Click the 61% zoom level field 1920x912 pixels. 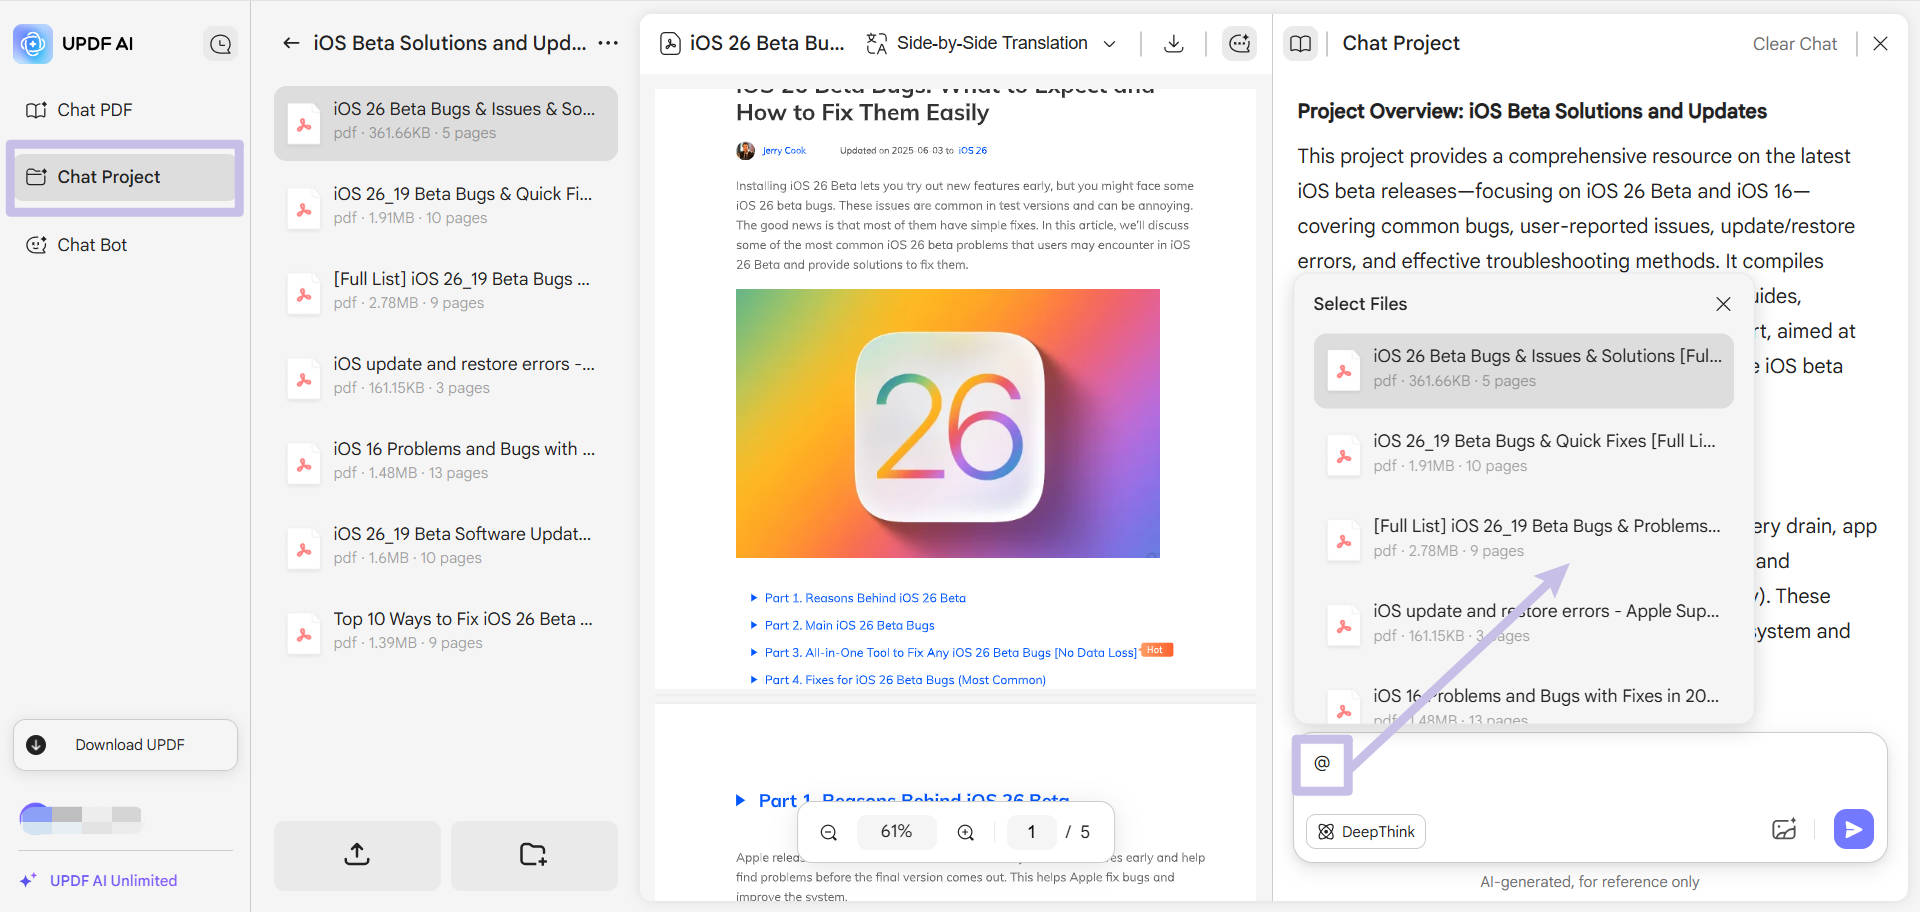pos(896,832)
